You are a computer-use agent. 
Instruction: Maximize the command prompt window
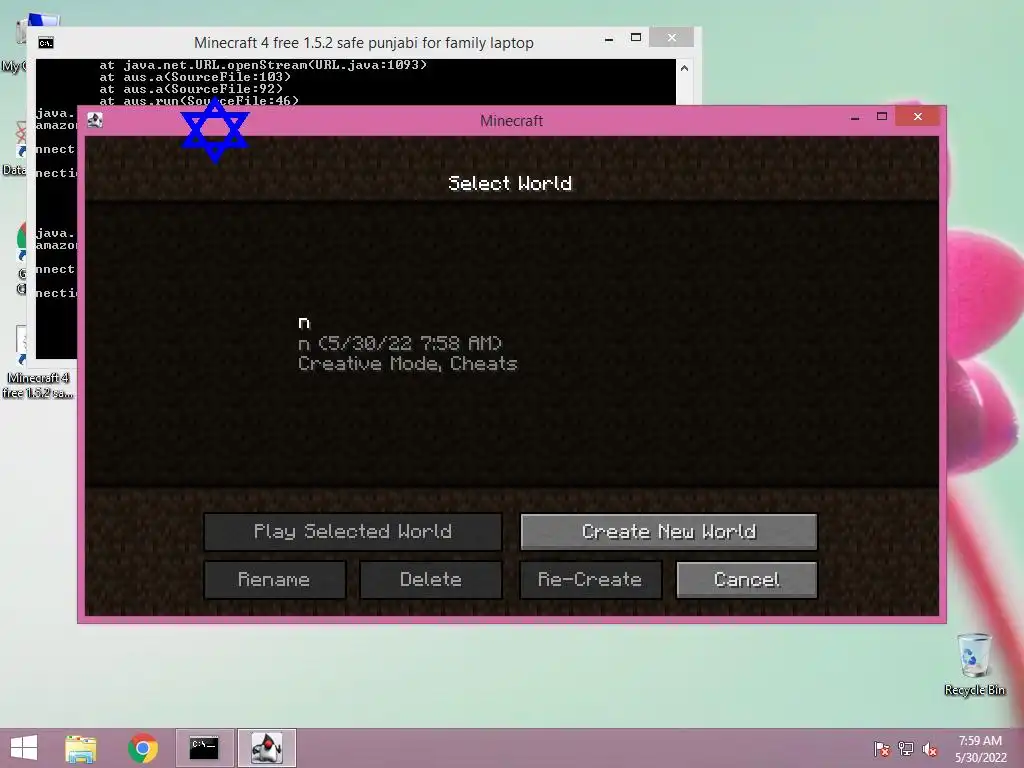click(x=635, y=38)
